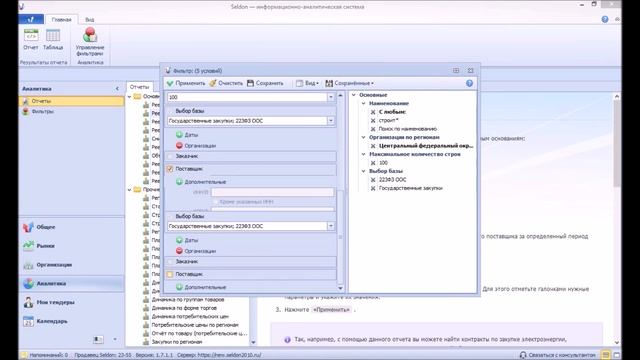Select the Отчеты document tab

click(140, 87)
